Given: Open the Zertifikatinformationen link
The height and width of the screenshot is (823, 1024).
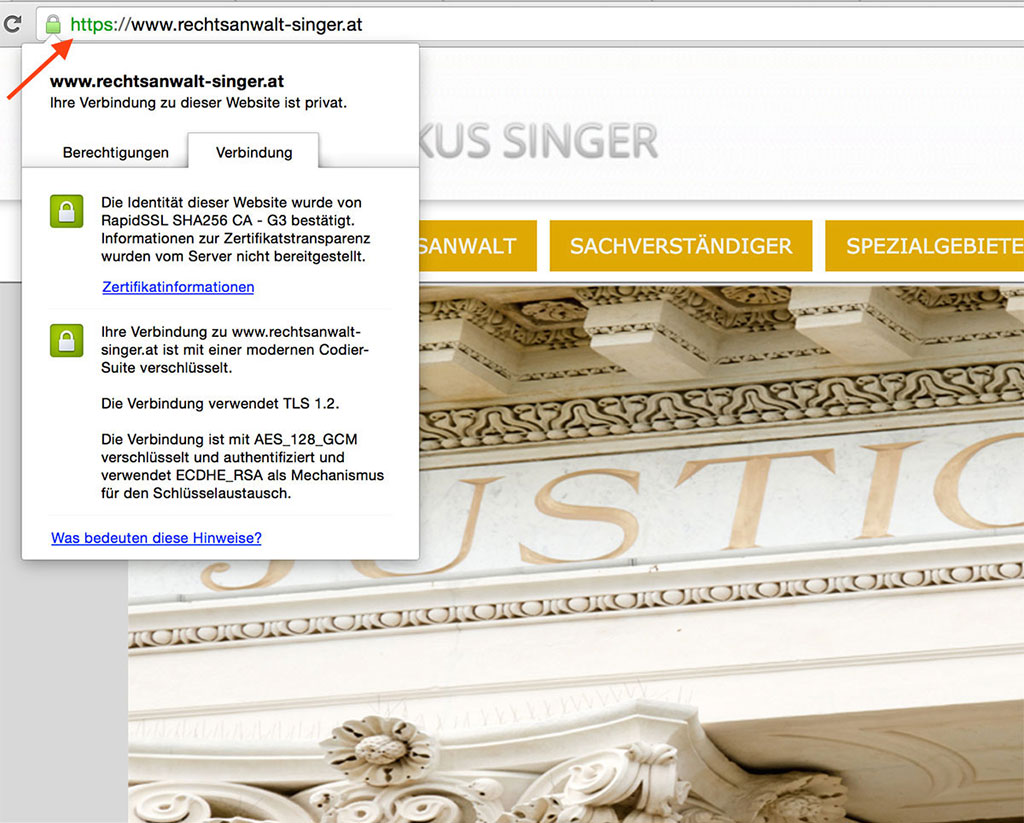Looking at the screenshot, I should (178, 287).
